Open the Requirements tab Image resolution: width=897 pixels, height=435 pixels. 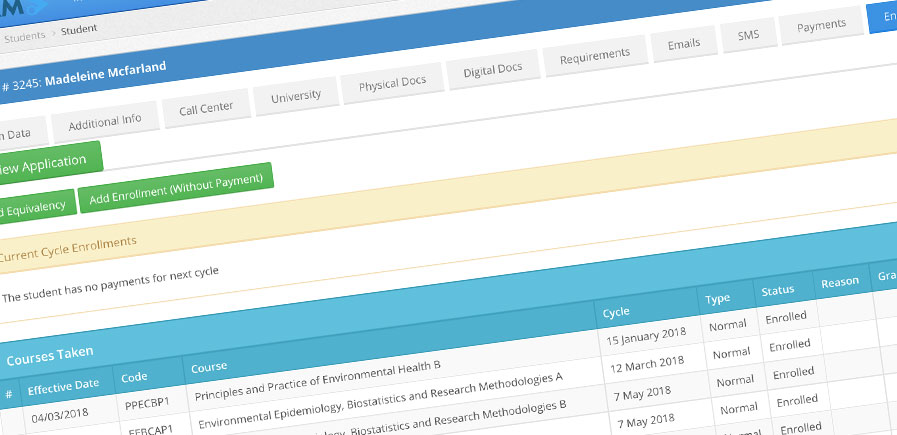[595, 56]
